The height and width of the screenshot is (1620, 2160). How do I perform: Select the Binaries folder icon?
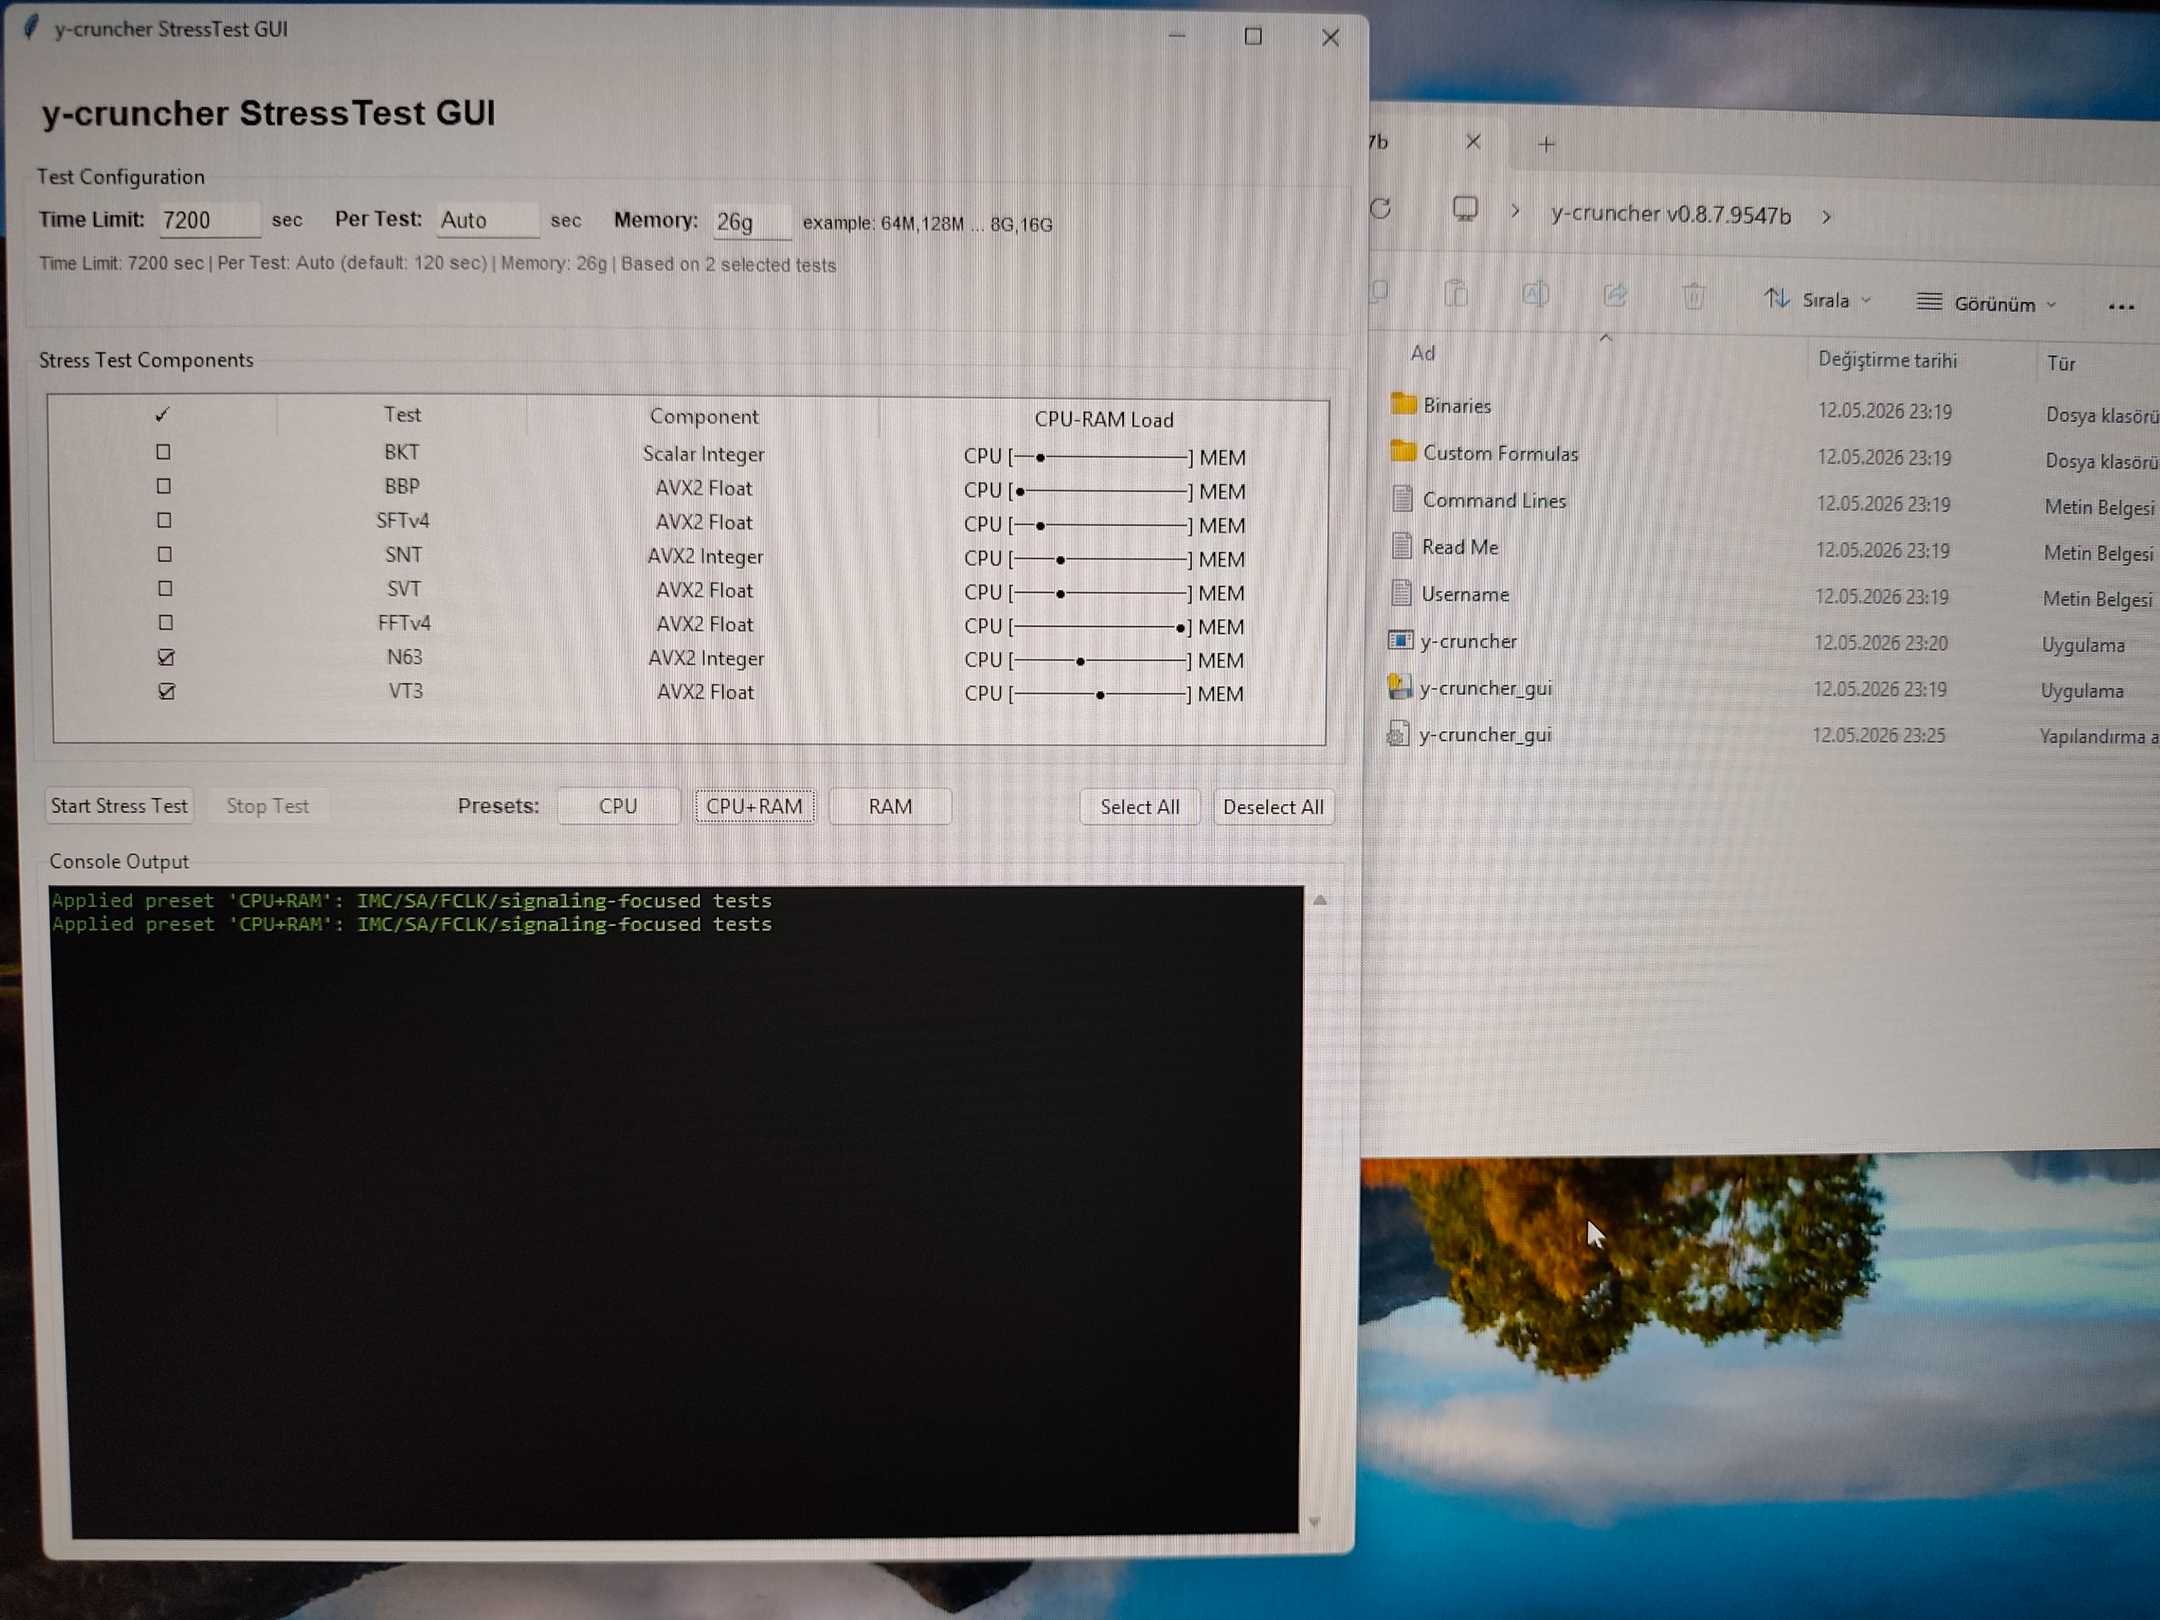pos(1403,403)
